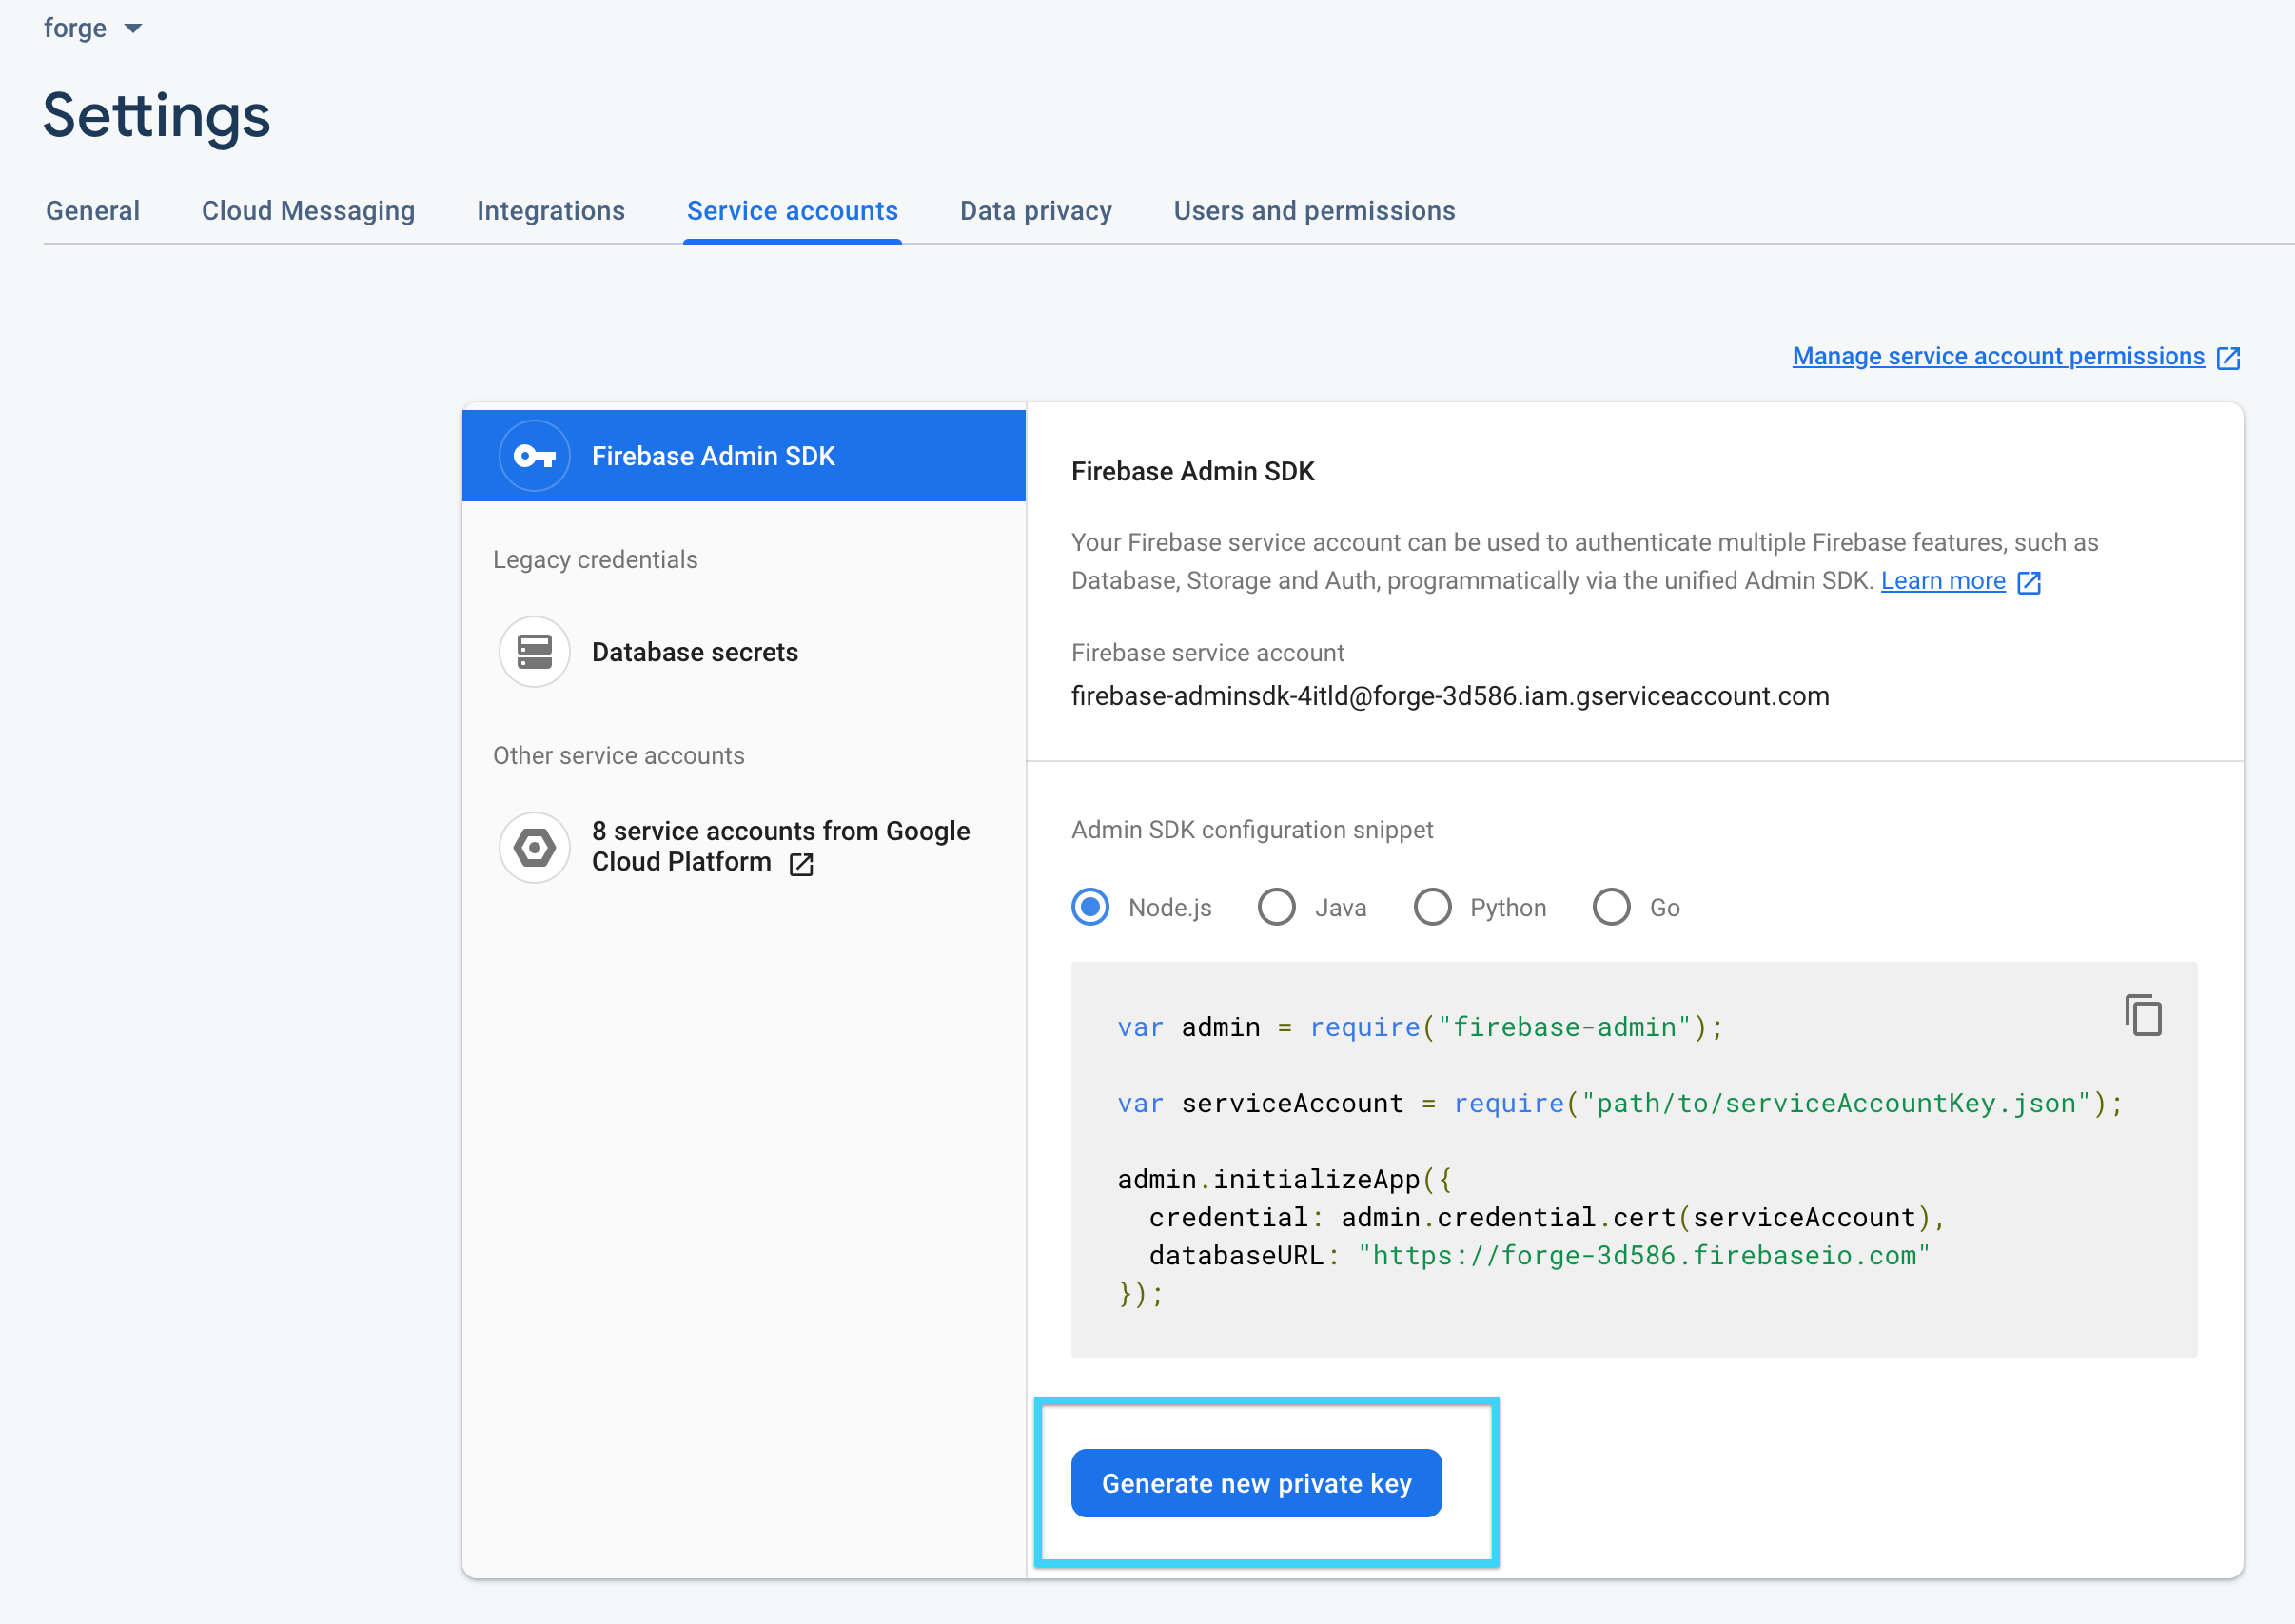The height and width of the screenshot is (1624, 2295).
Task: Go to the Integrations tab
Action: click(550, 211)
